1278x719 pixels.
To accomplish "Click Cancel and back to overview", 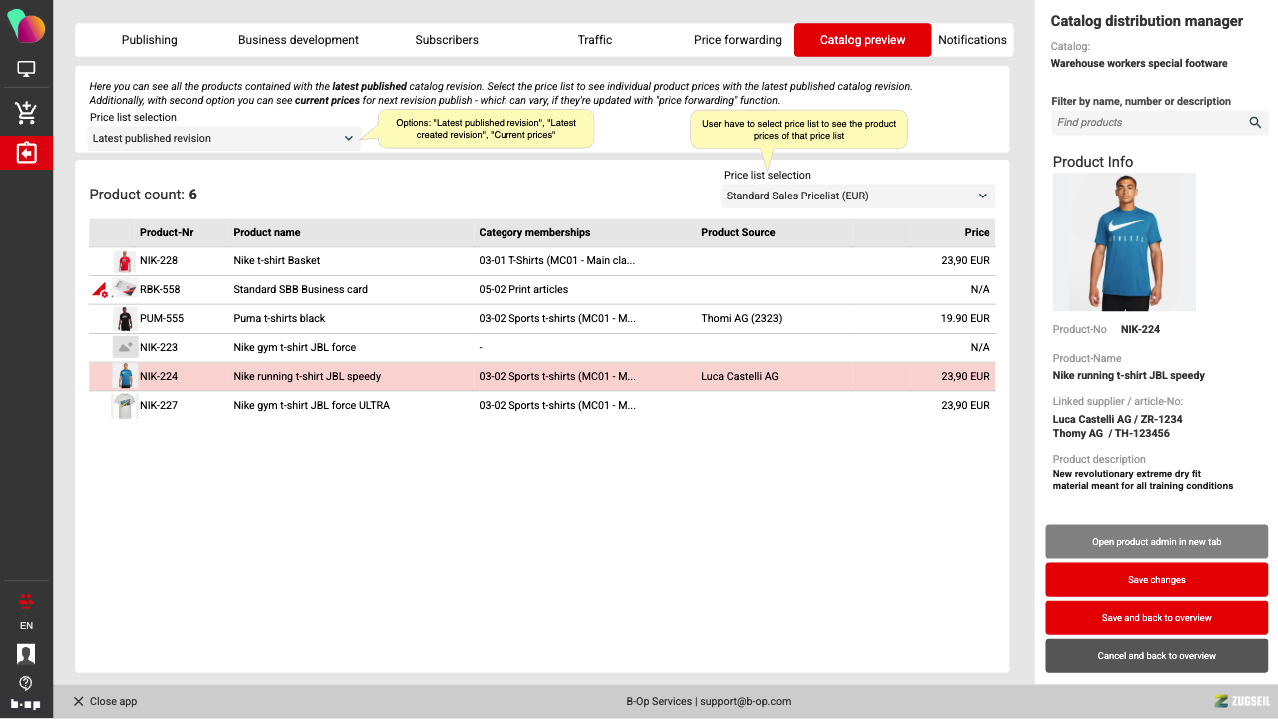I will click(x=1156, y=656).
